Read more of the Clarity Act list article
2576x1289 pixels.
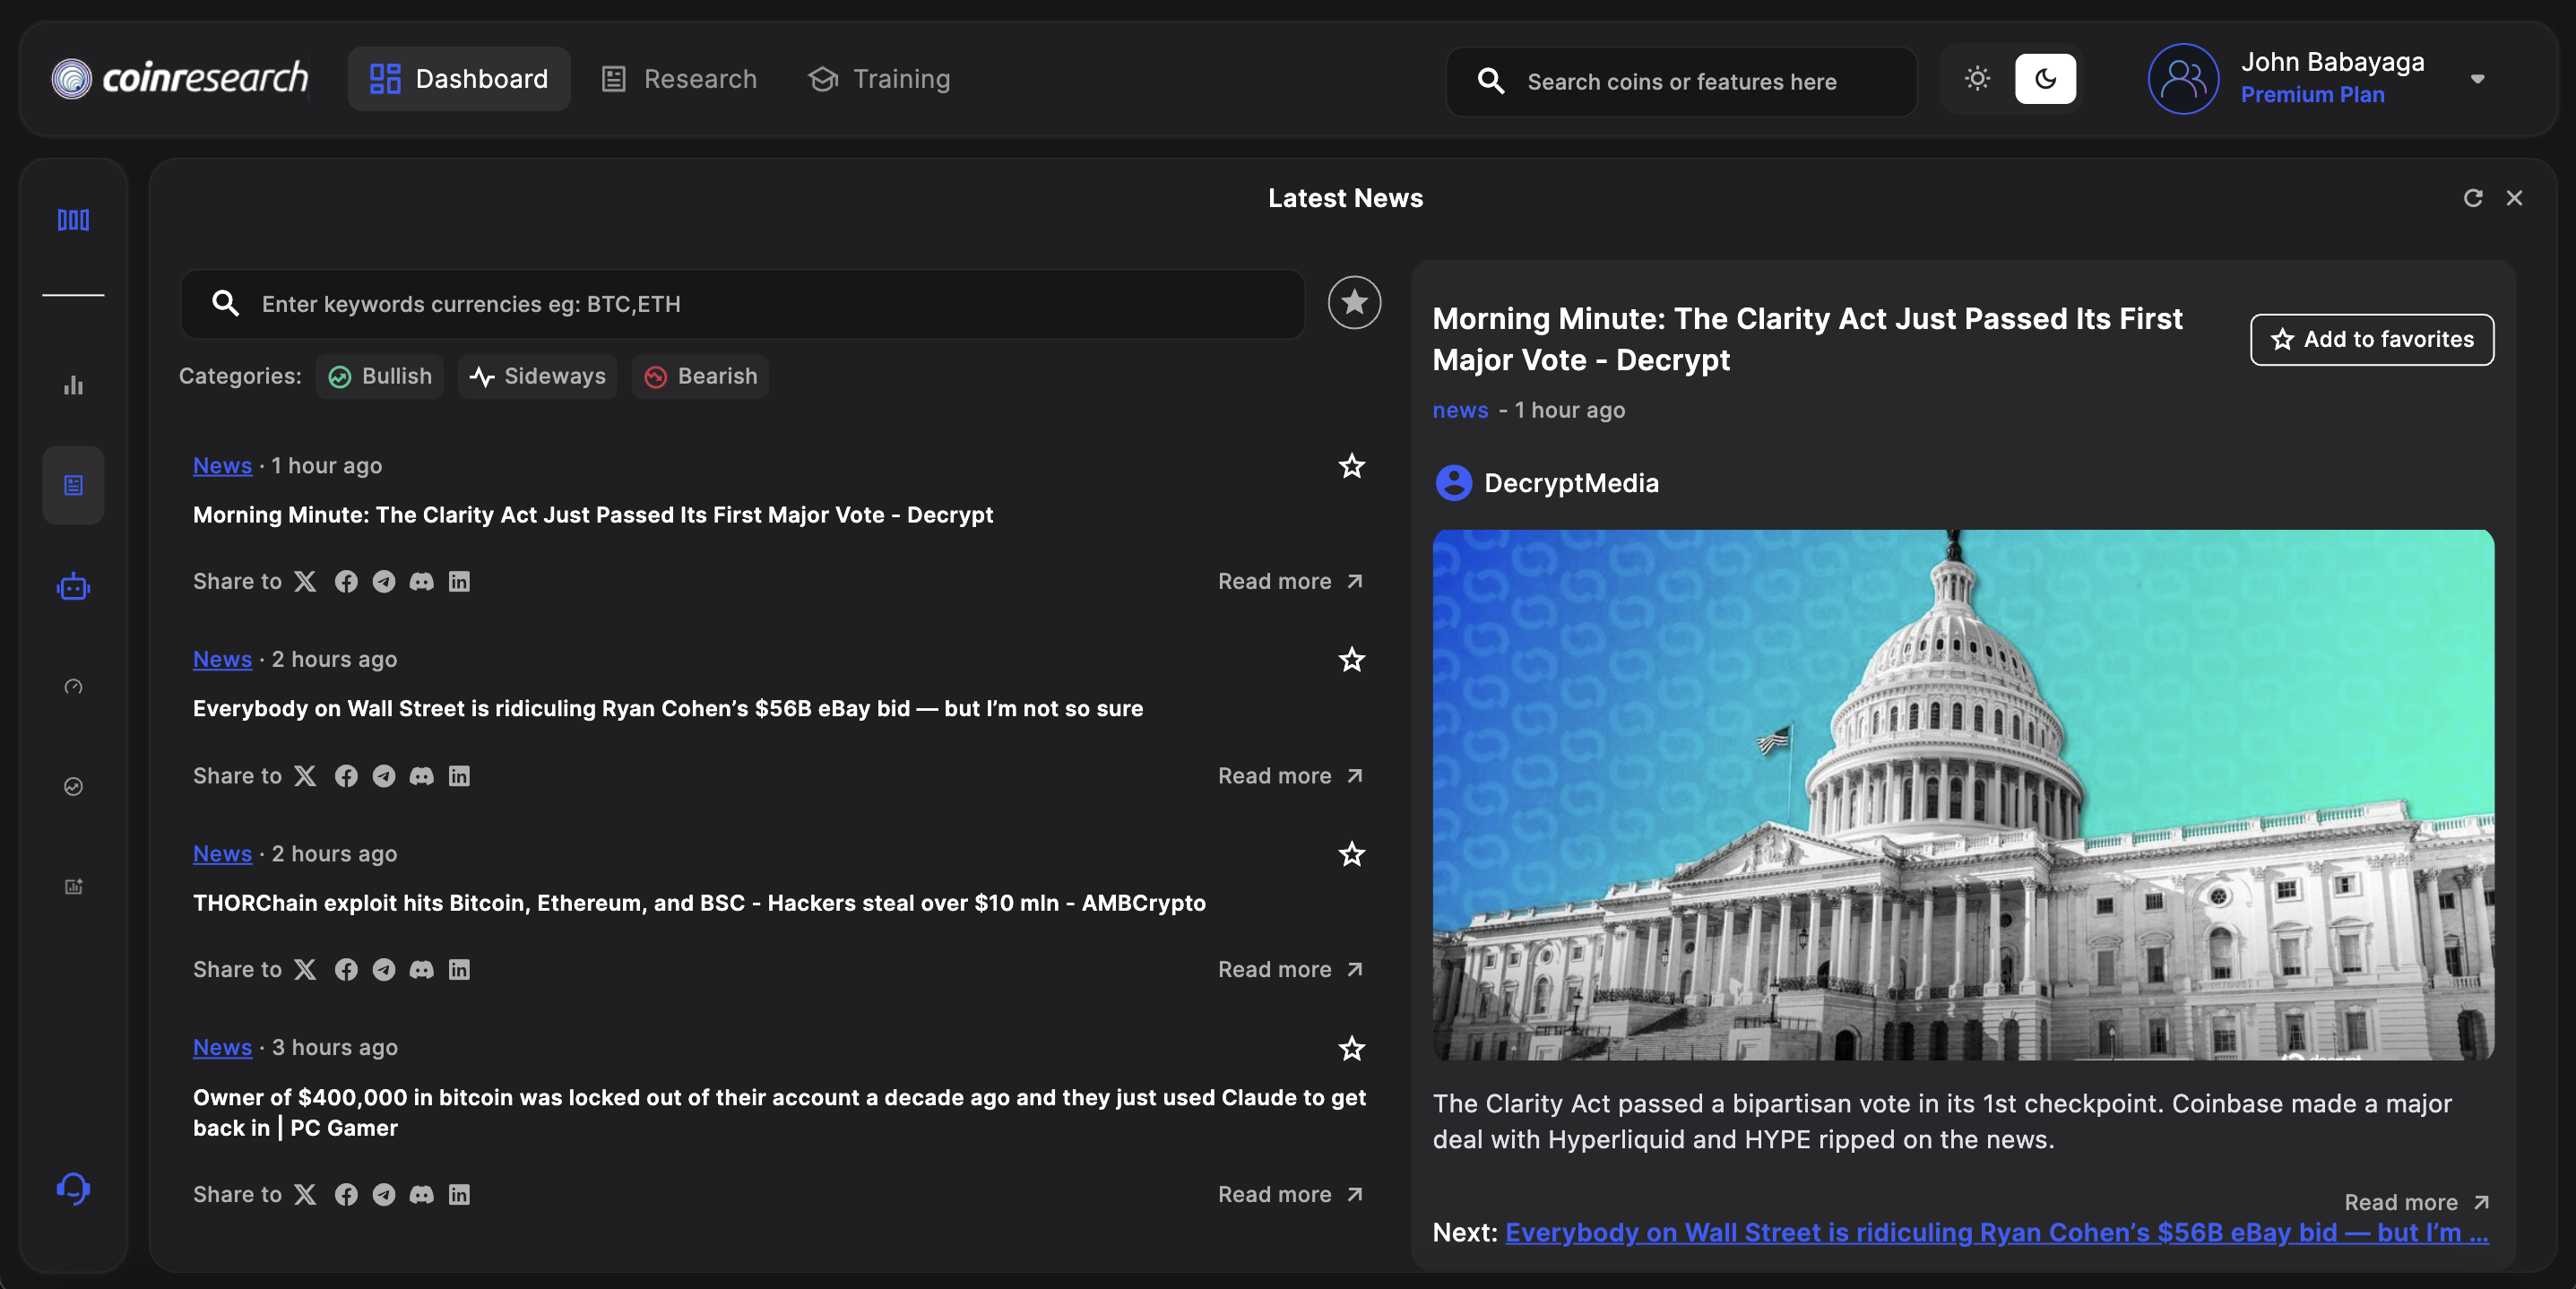(x=1291, y=581)
